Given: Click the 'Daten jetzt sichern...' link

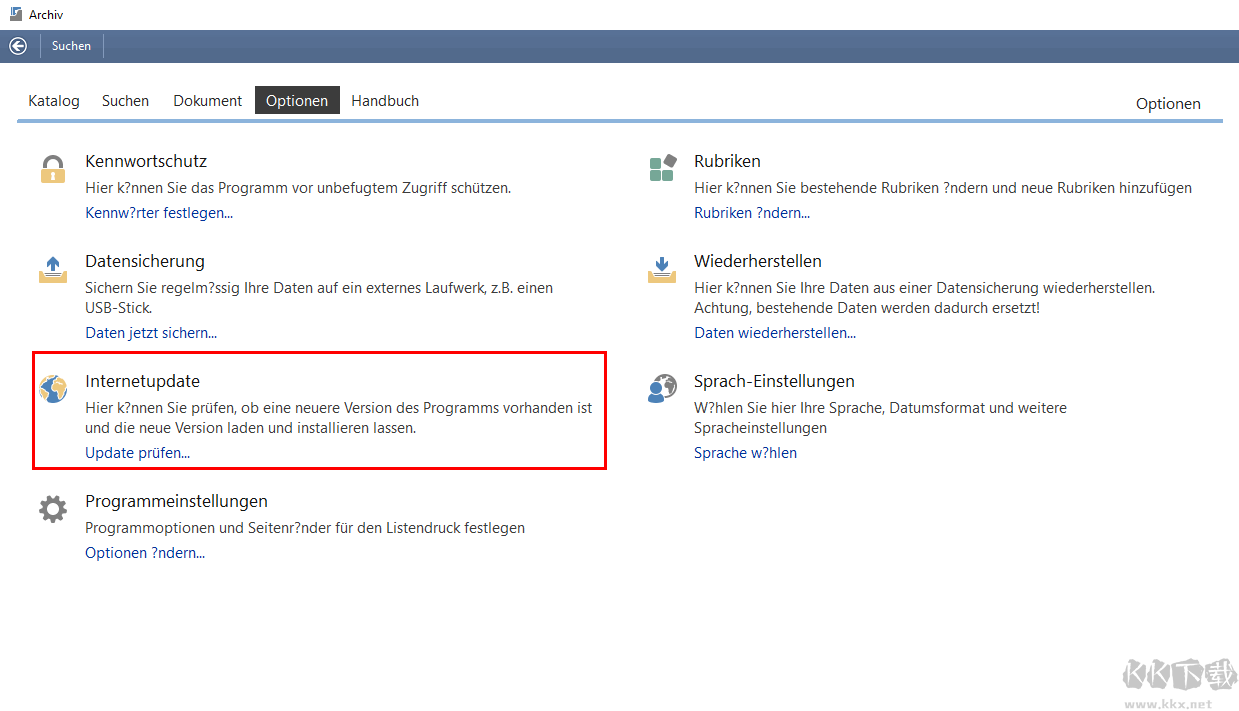Looking at the screenshot, I should coord(151,333).
